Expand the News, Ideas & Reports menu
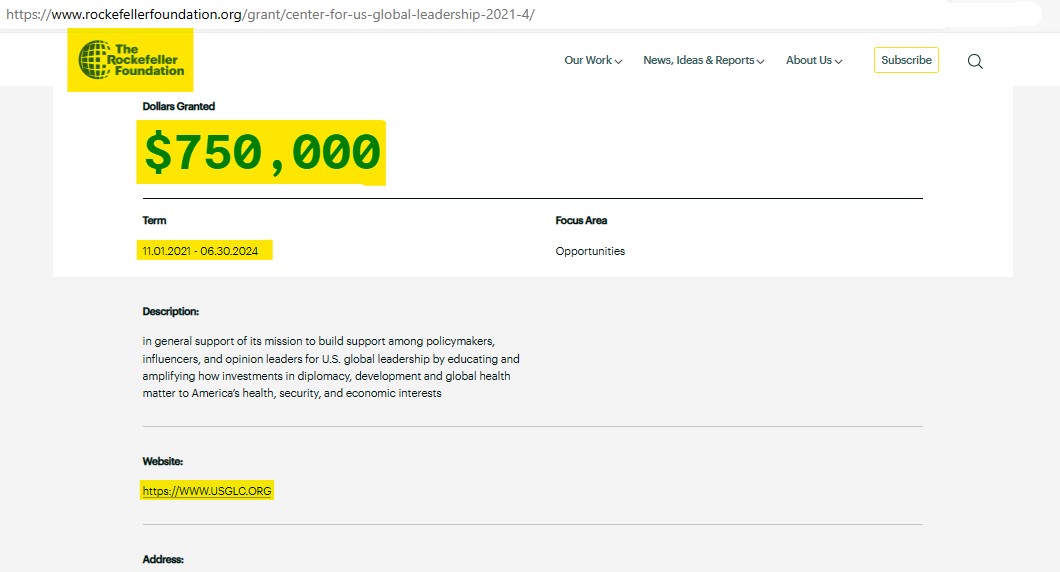This screenshot has width=1060, height=572. click(x=704, y=60)
